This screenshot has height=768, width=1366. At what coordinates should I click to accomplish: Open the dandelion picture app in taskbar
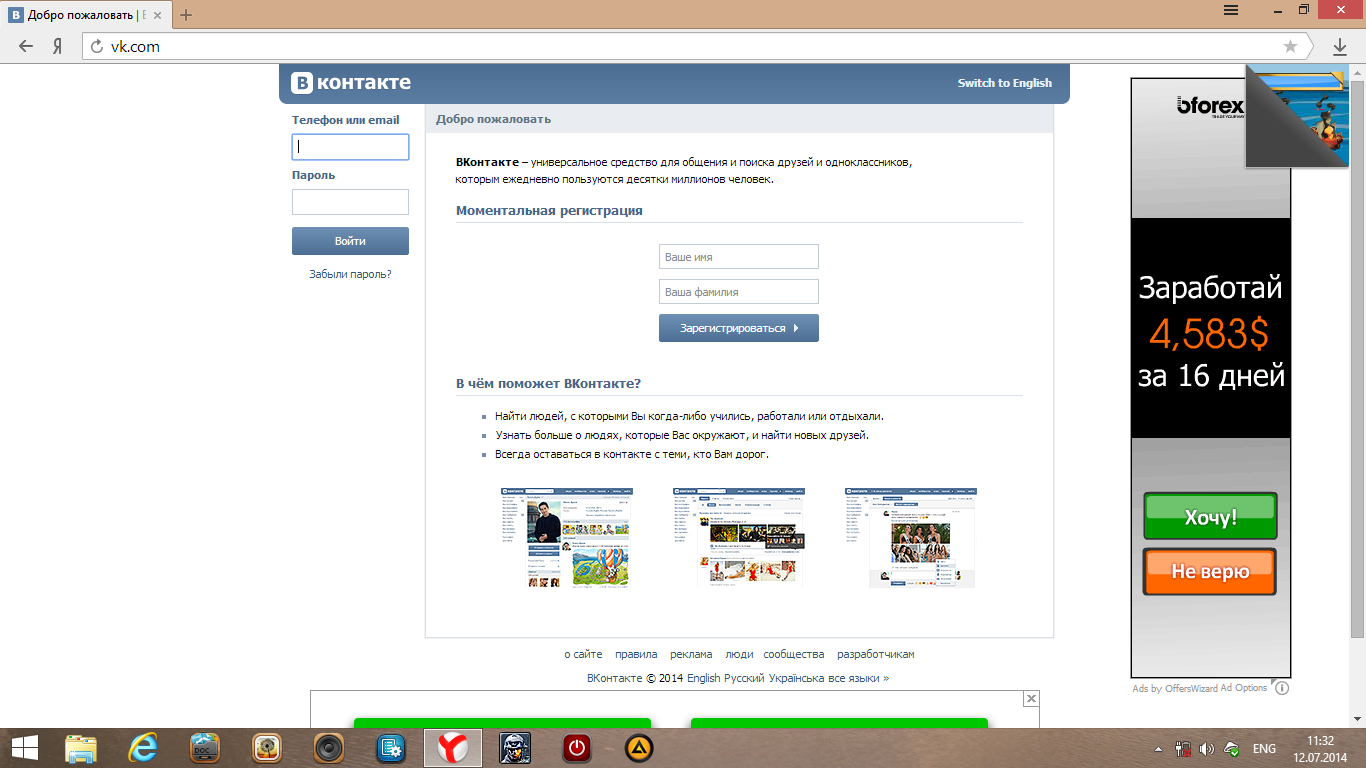(x=267, y=748)
